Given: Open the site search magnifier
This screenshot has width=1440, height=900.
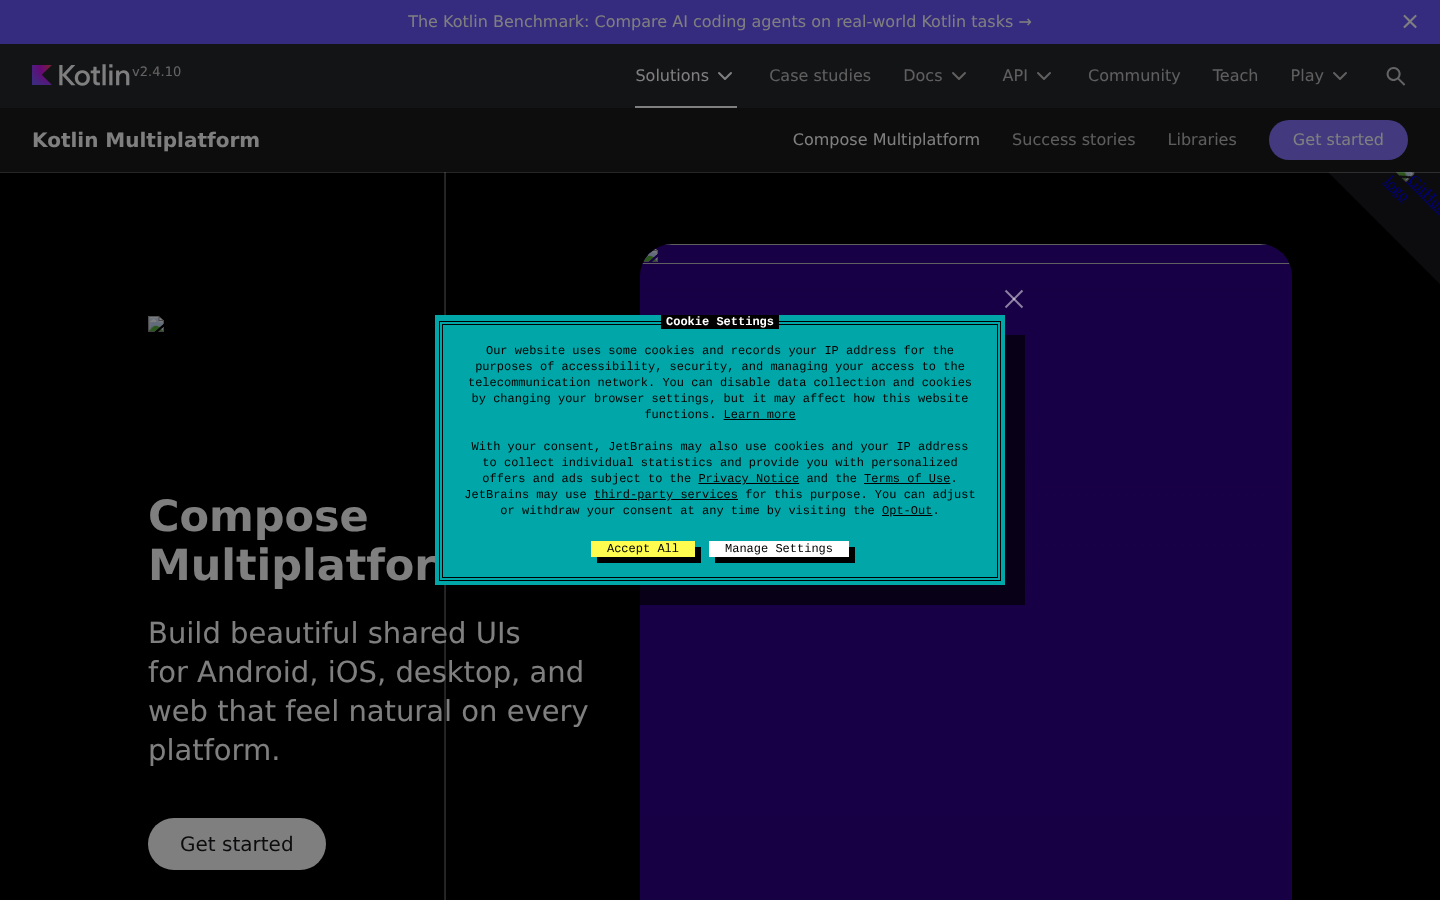Looking at the screenshot, I should (x=1396, y=76).
